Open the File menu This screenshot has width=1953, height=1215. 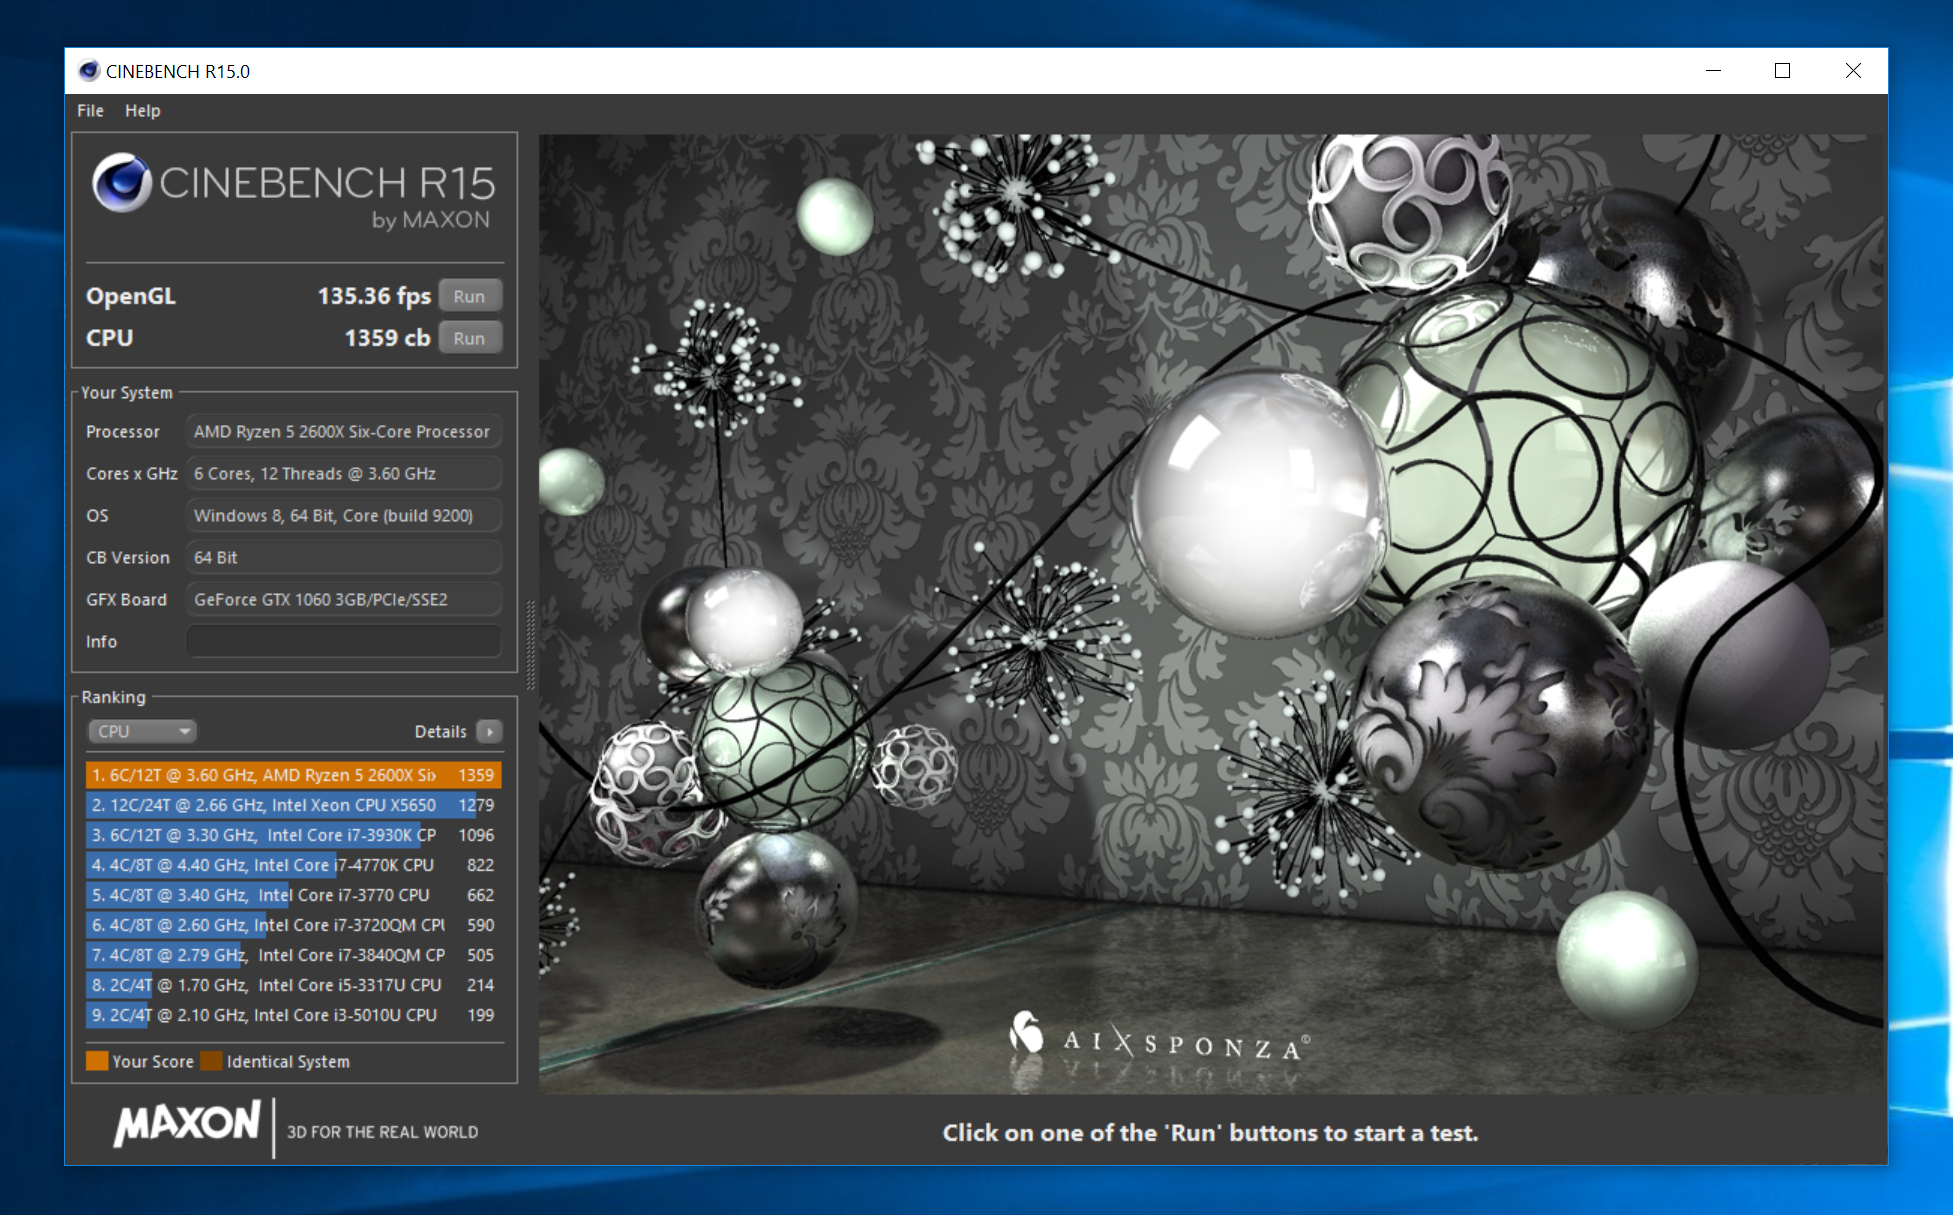(90, 111)
